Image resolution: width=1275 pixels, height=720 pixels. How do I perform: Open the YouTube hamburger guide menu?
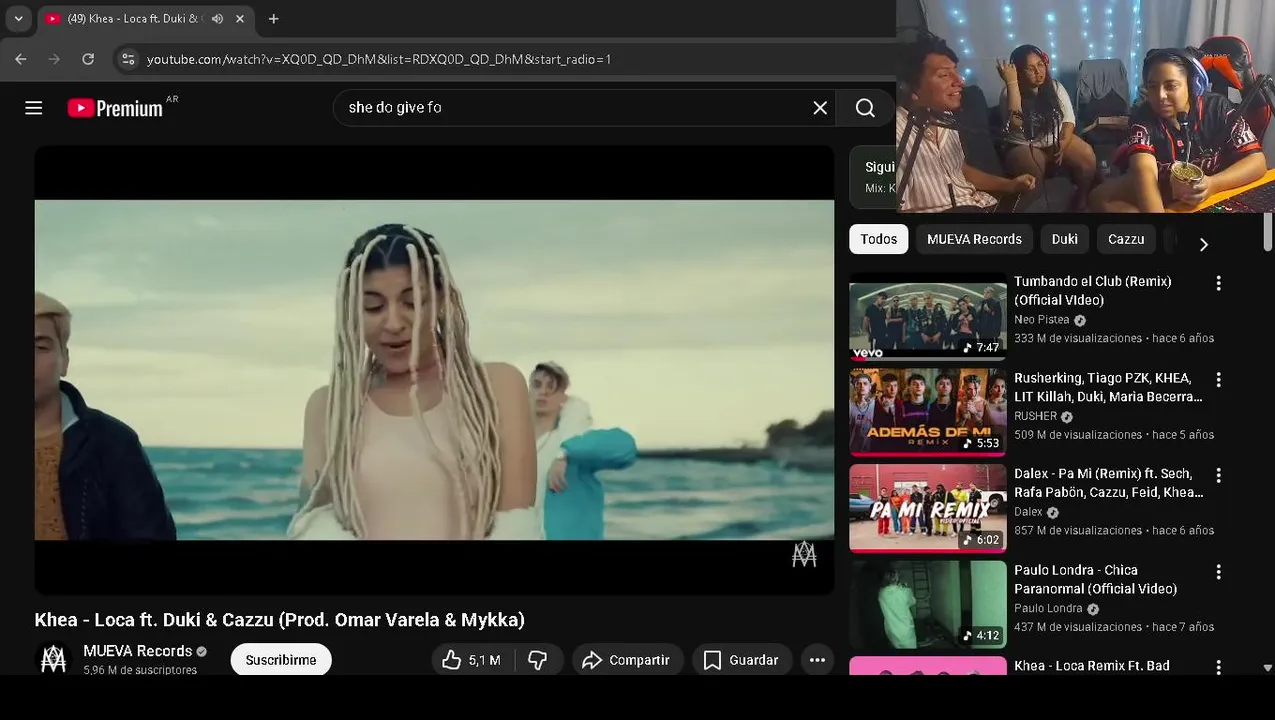click(x=34, y=108)
